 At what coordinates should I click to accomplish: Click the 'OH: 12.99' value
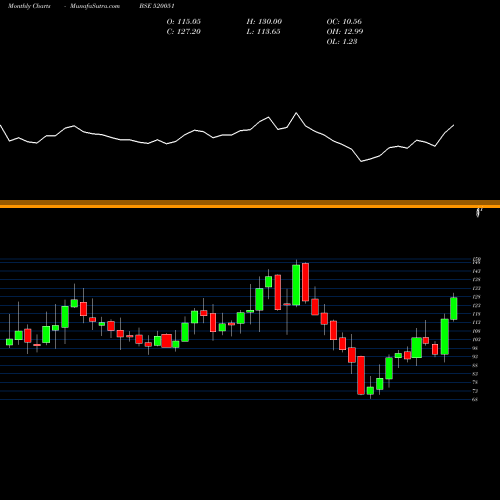pyautogui.click(x=345, y=32)
